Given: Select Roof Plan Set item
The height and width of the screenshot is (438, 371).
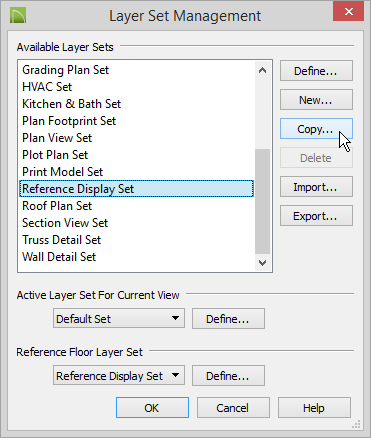Looking at the screenshot, I should point(57,206).
